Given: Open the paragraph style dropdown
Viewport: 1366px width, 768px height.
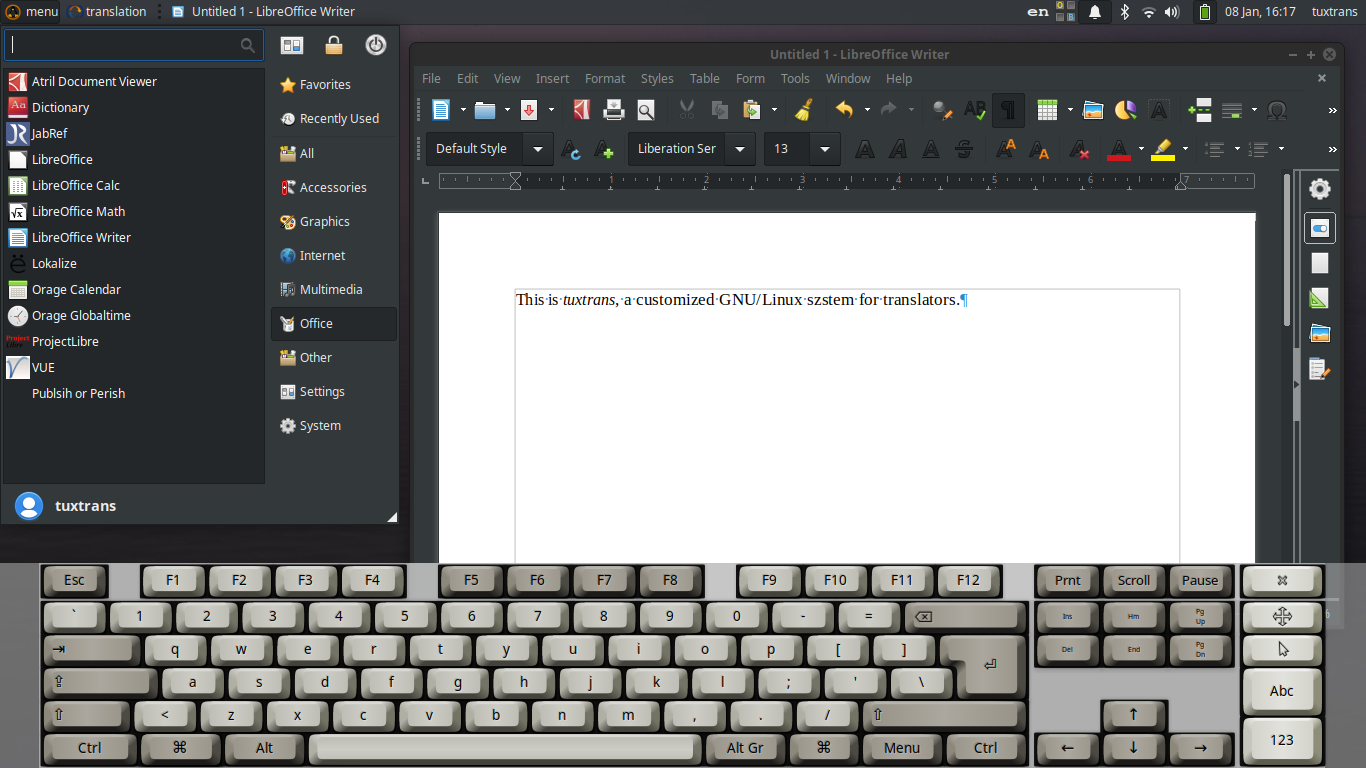Looking at the screenshot, I should point(538,149).
